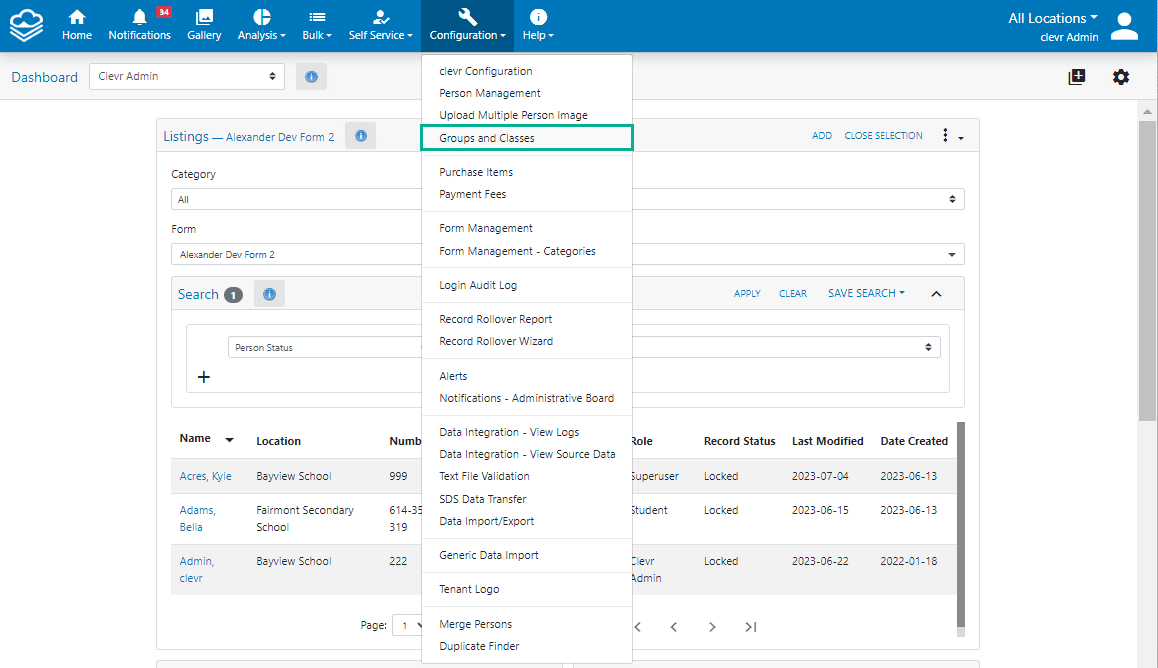Open the Person Status field dropdown
The height and width of the screenshot is (668, 1158).
[x=583, y=347]
